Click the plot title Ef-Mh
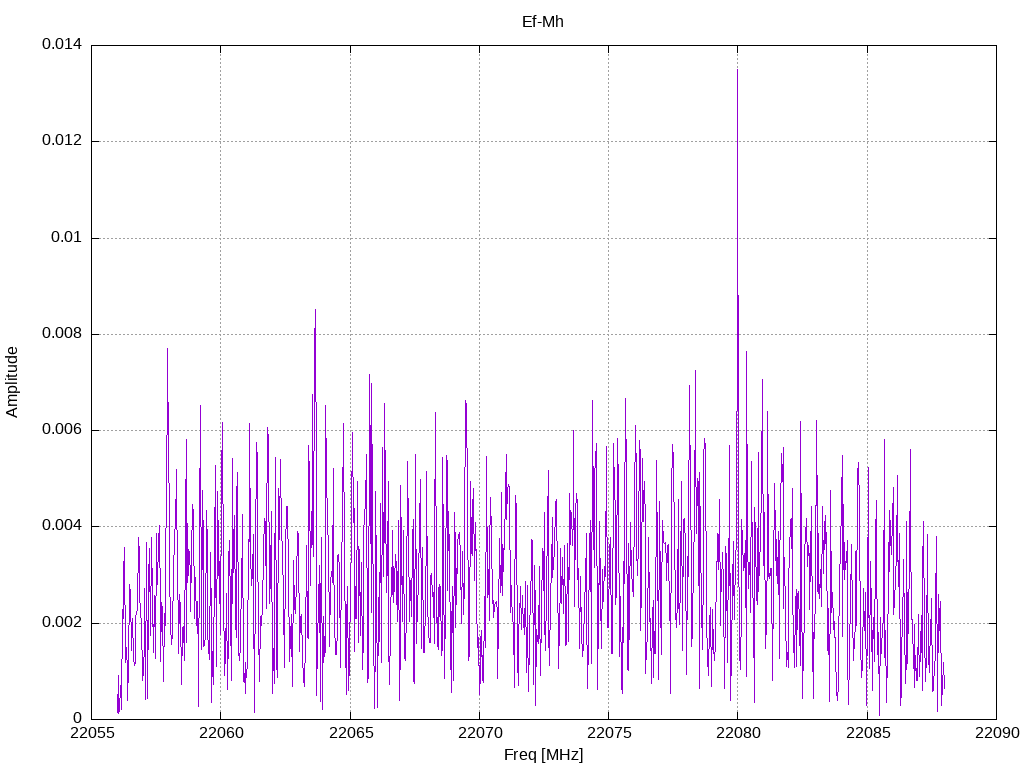The height and width of the screenshot is (768, 1024). tap(543, 21)
